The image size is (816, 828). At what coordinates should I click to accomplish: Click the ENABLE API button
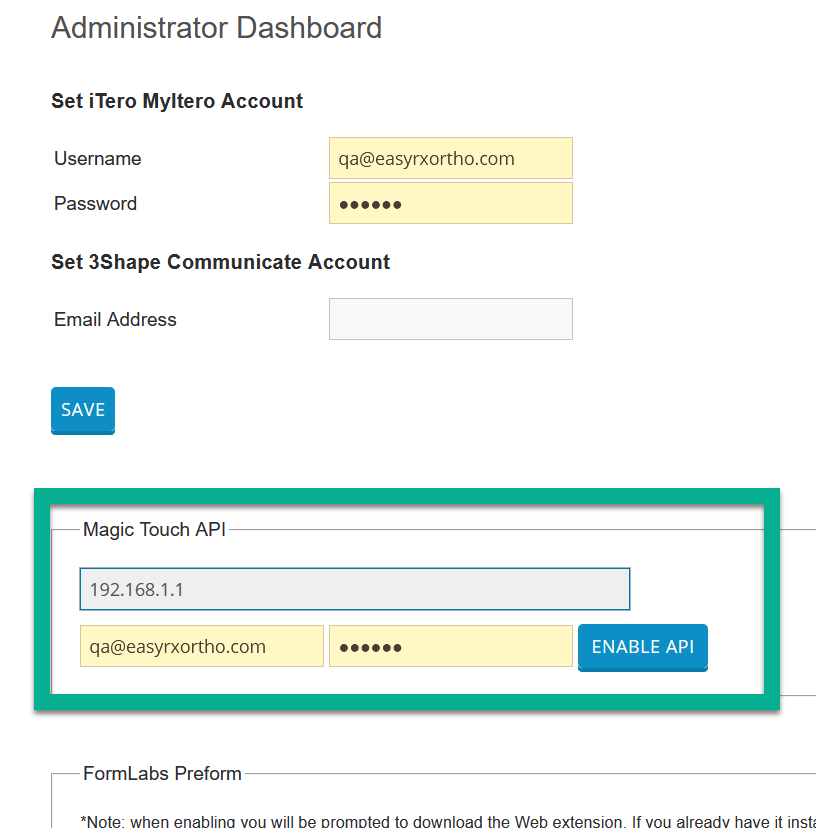click(x=642, y=647)
